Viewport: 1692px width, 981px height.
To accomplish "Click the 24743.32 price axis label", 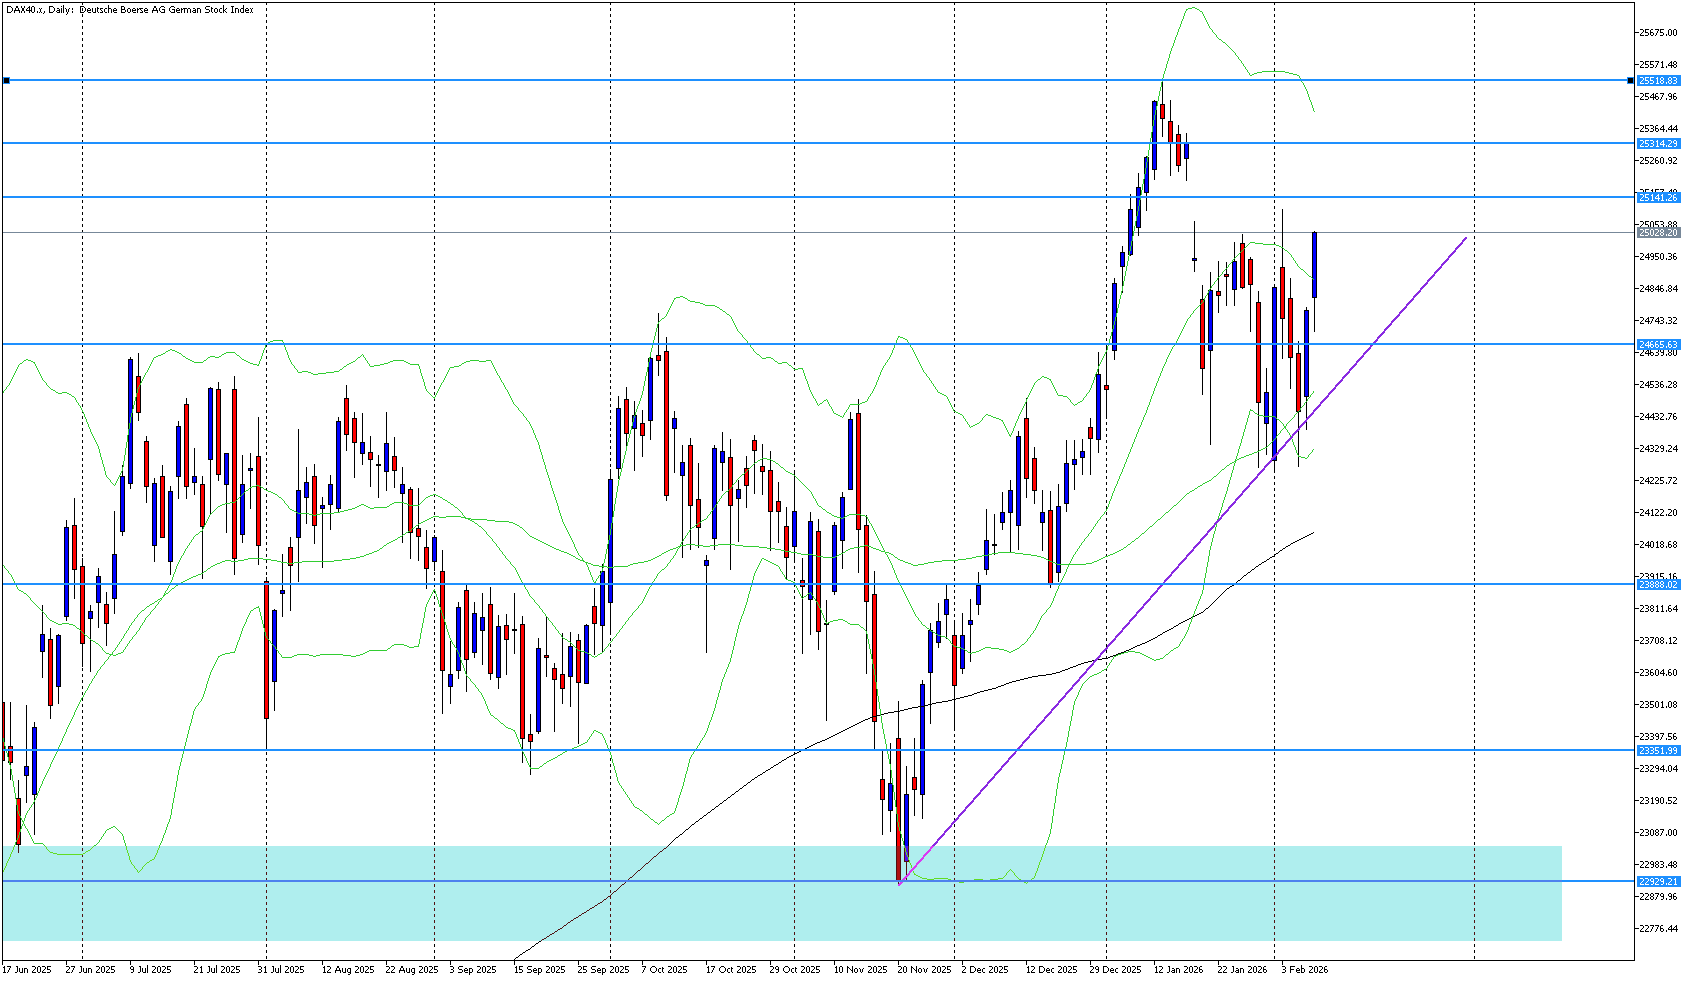I will (x=1659, y=321).
